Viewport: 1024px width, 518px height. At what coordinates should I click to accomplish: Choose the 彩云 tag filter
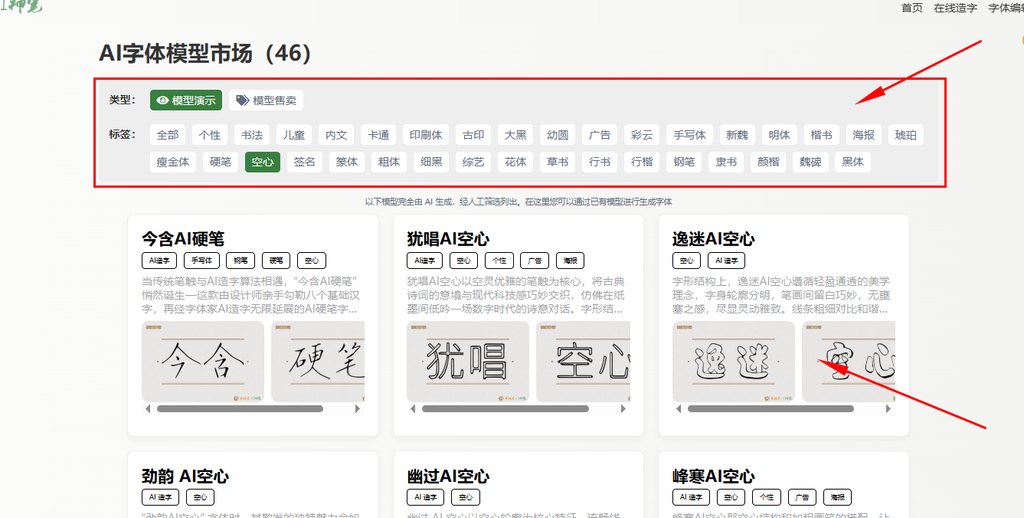tap(642, 135)
